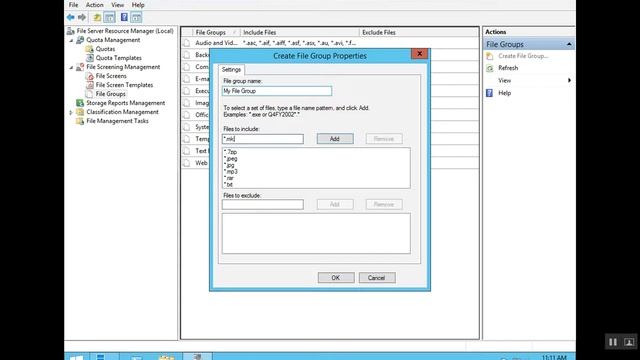Click the Forward arrow in toolbar
This screenshot has width=640, height=360.
coord(82,17)
